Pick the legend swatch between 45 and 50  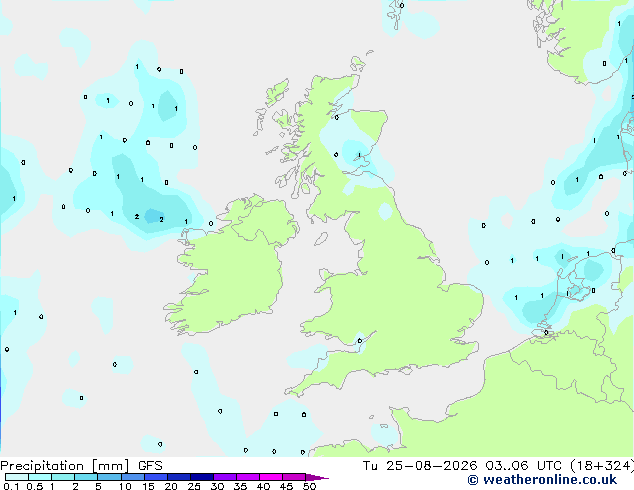[294, 477]
